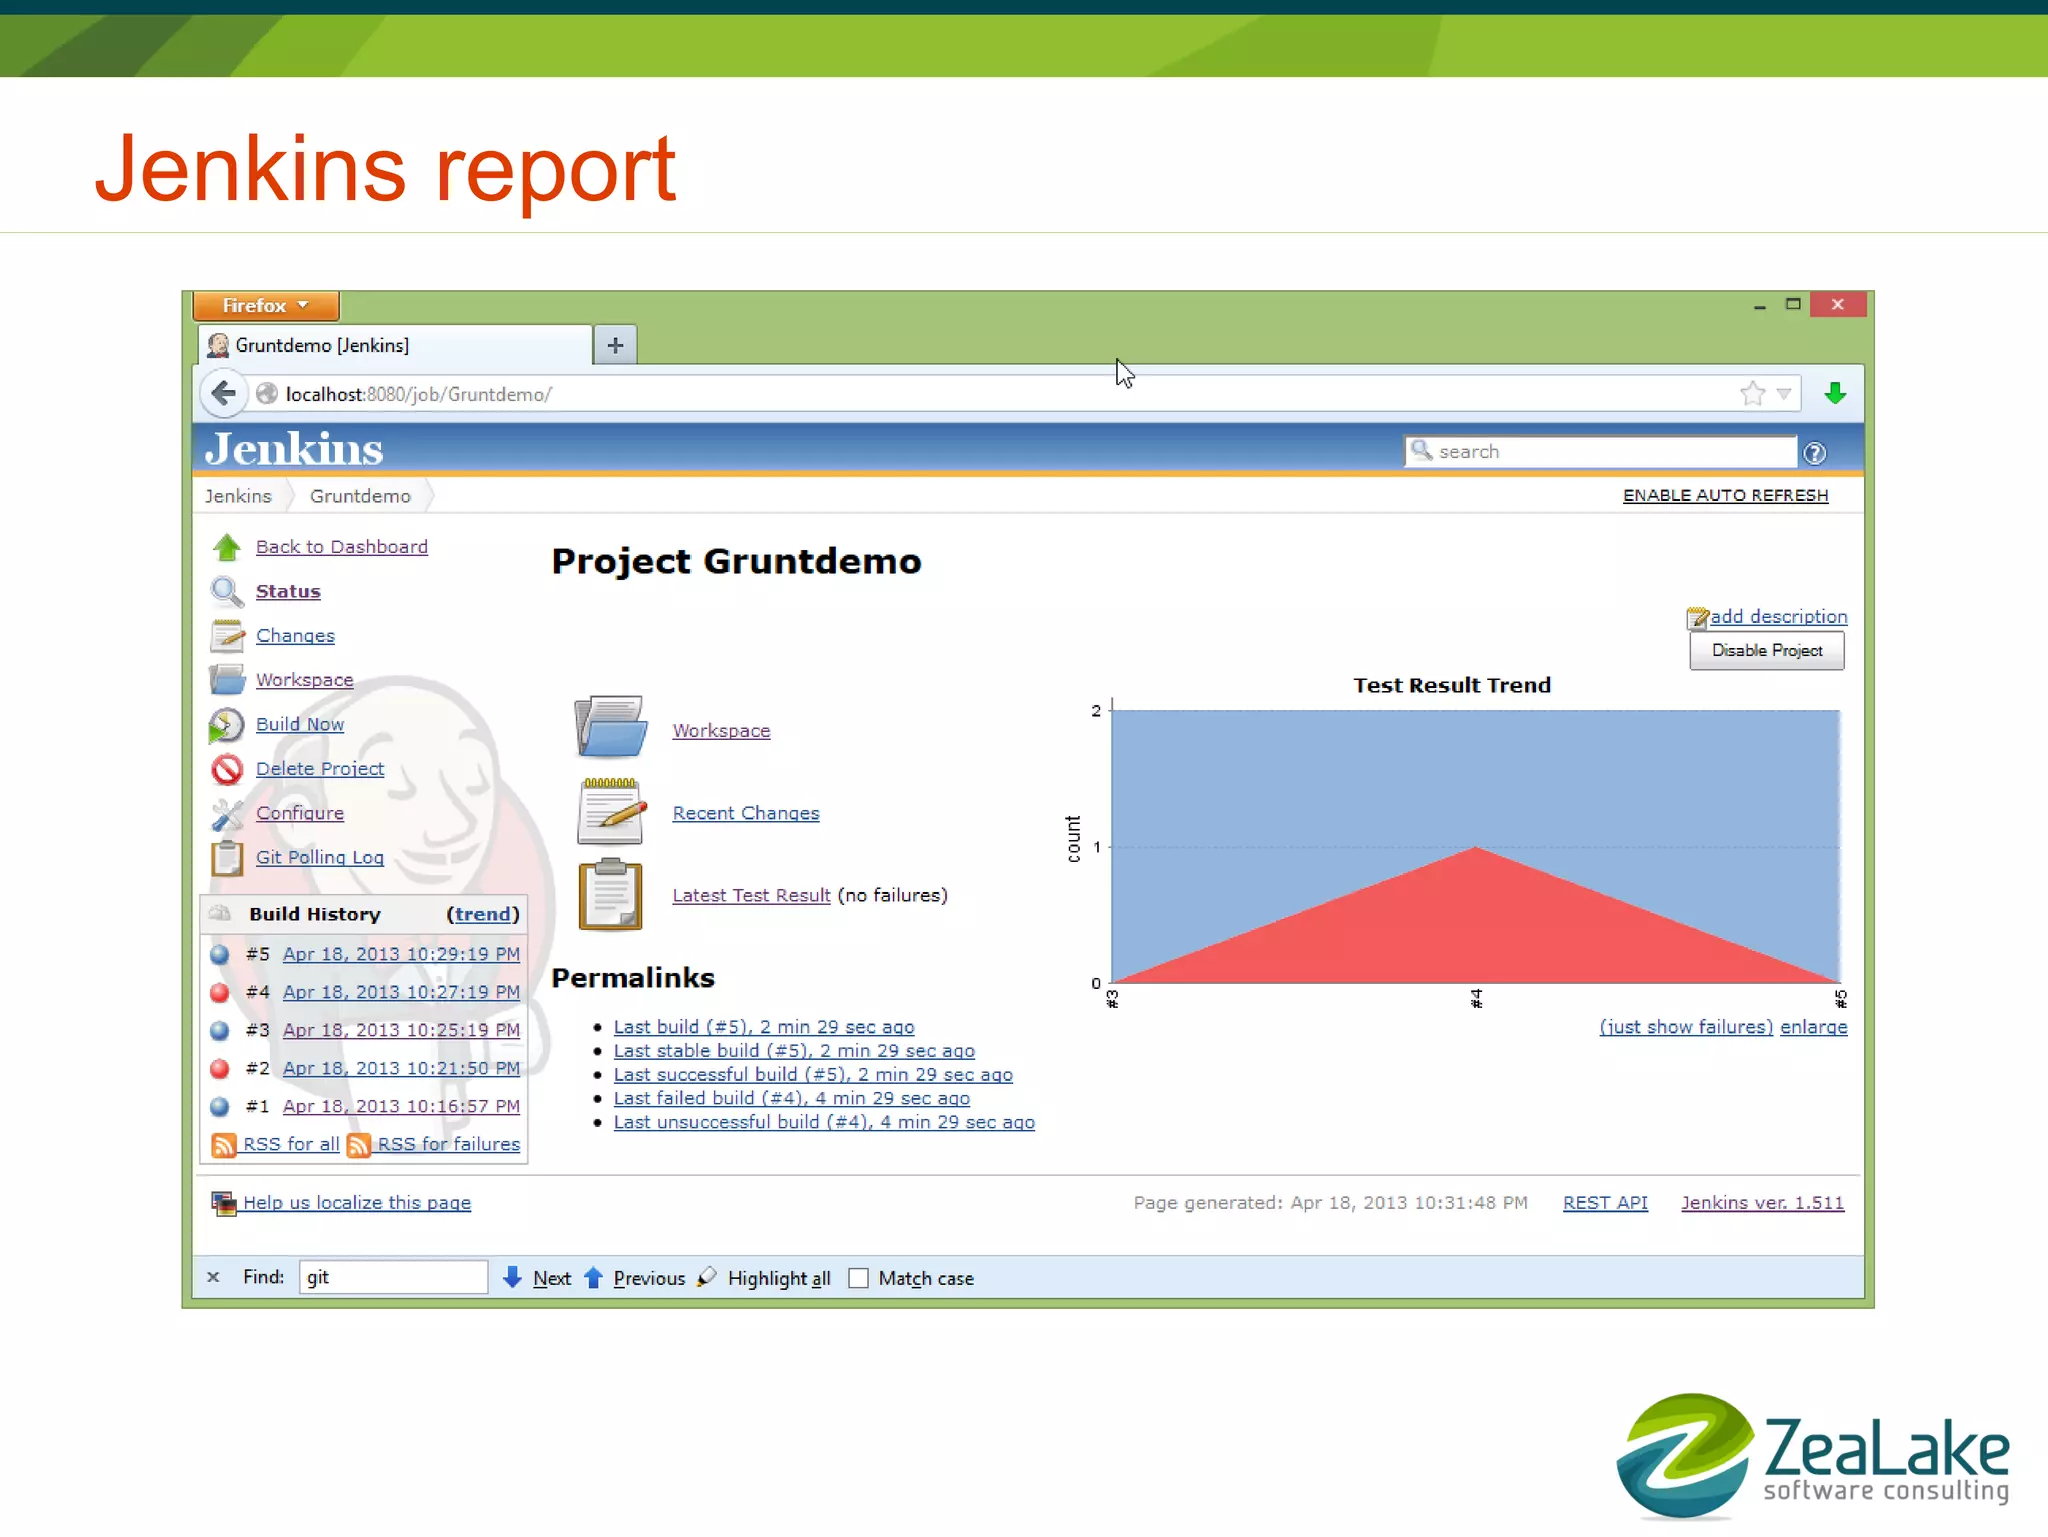Open Last successful build (#5) permalink

click(813, 1075)
